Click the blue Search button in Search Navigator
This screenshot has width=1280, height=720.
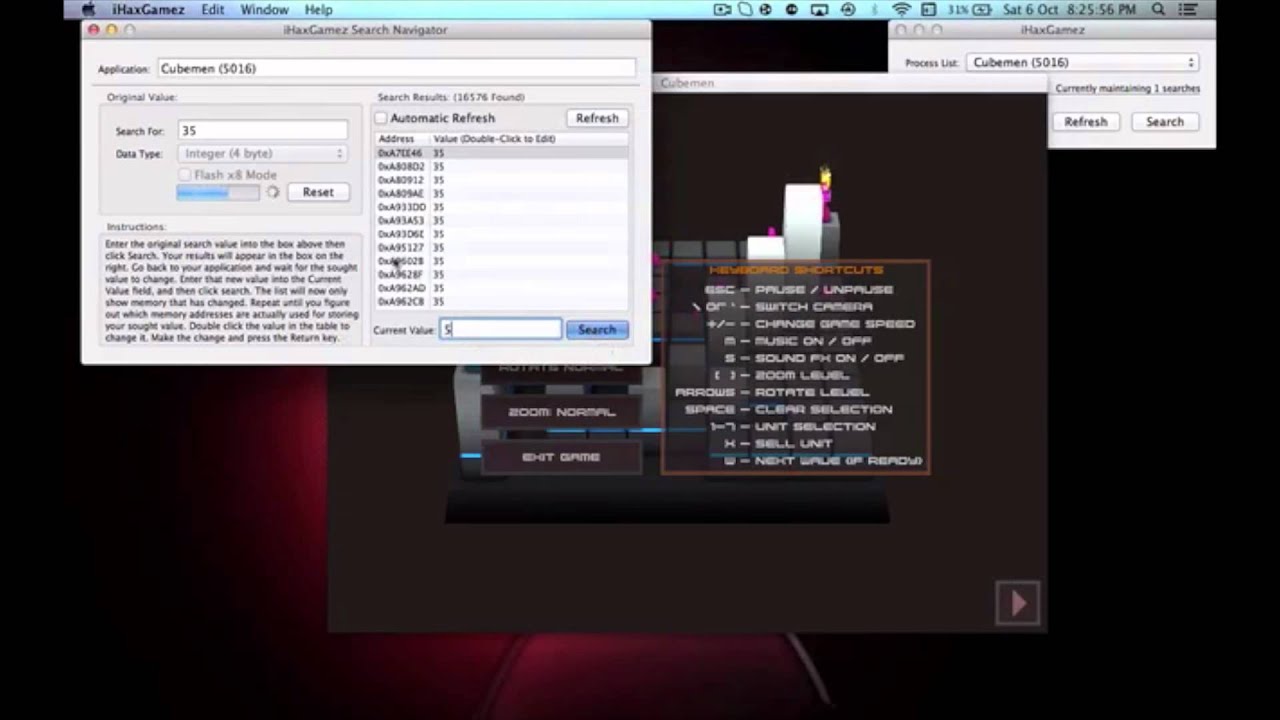[x=597, y=329]
